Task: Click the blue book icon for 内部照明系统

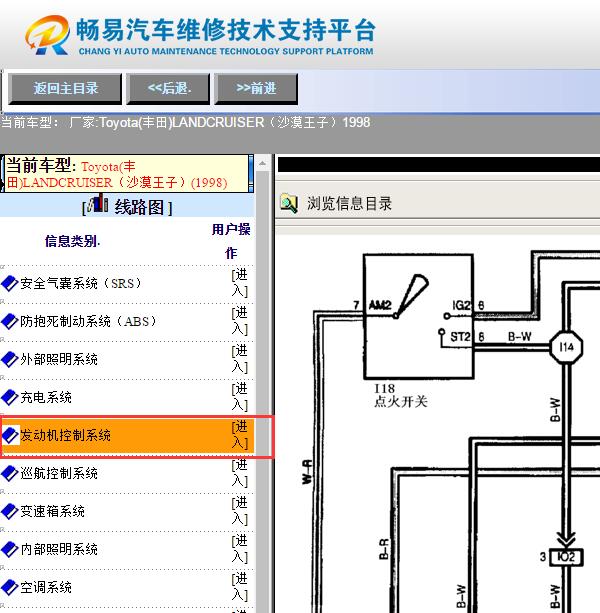Action: click(x=9, y=549)
